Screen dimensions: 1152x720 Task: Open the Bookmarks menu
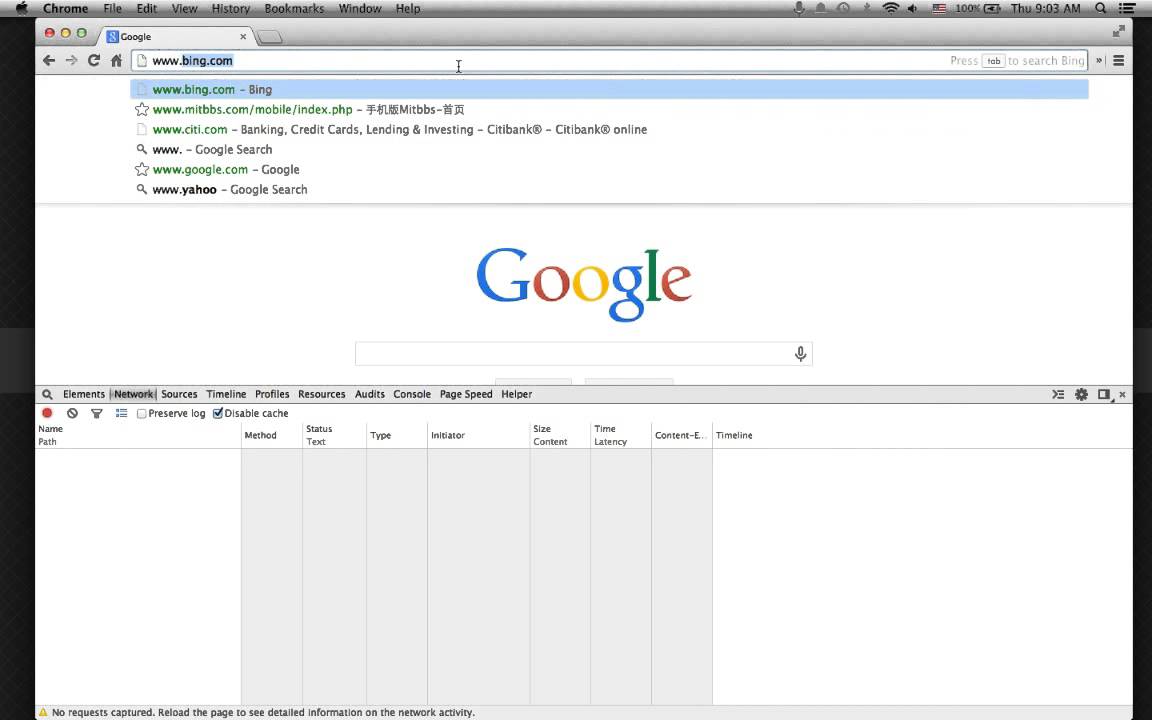click(294, 9)
